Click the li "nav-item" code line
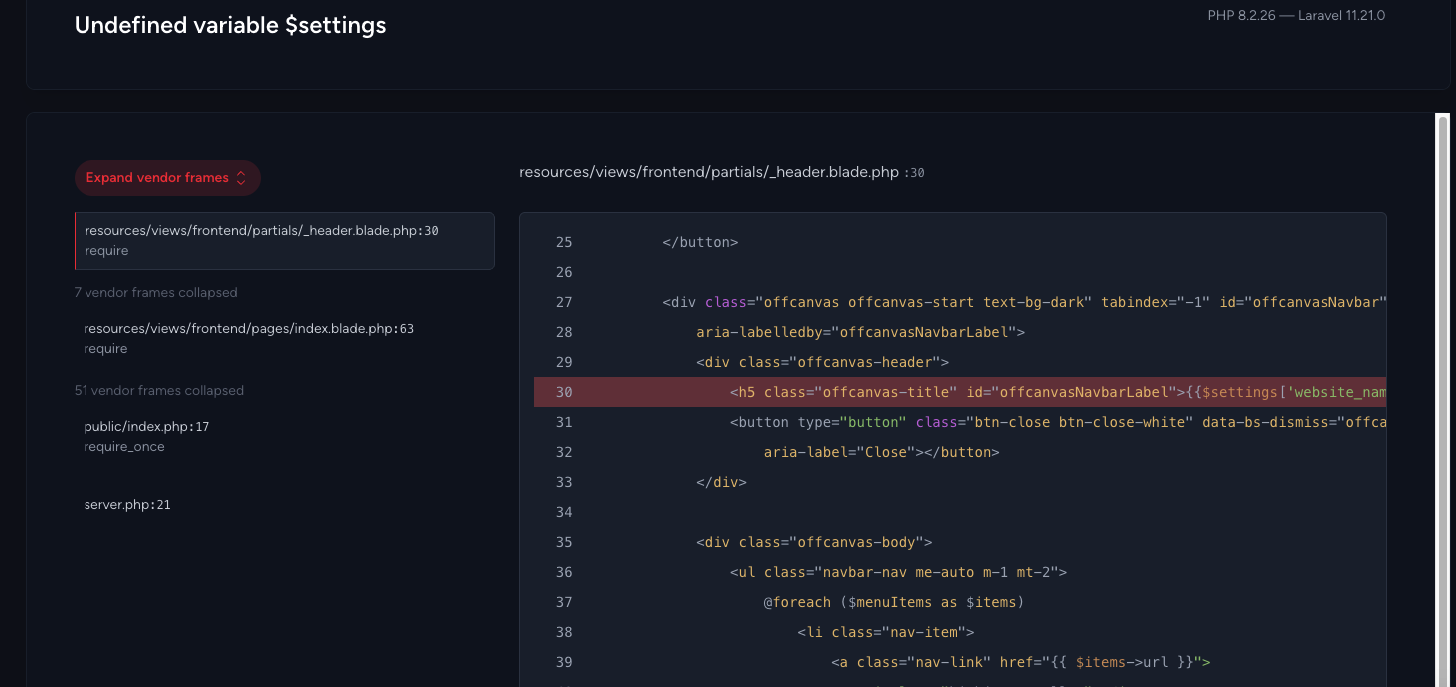 coord(885,632)
